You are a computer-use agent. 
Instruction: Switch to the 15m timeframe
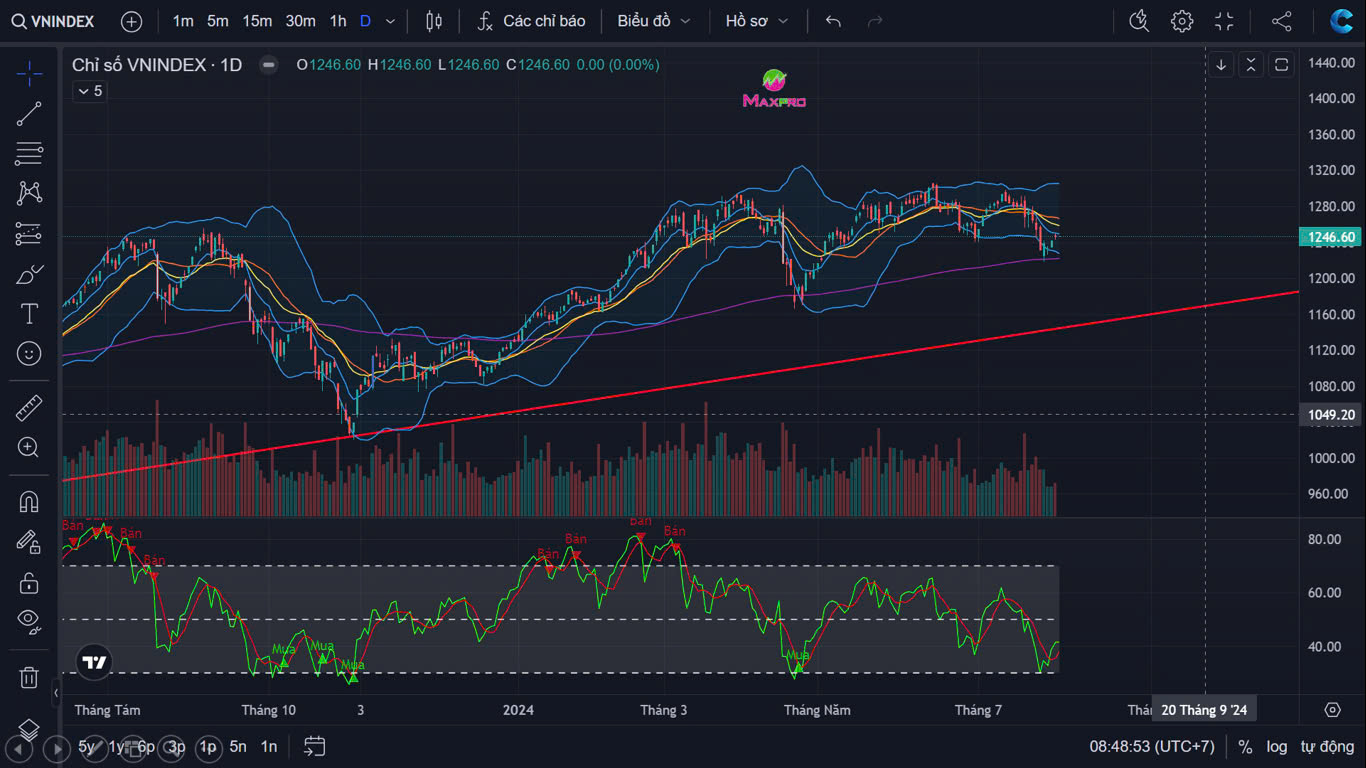click(257, 21)
